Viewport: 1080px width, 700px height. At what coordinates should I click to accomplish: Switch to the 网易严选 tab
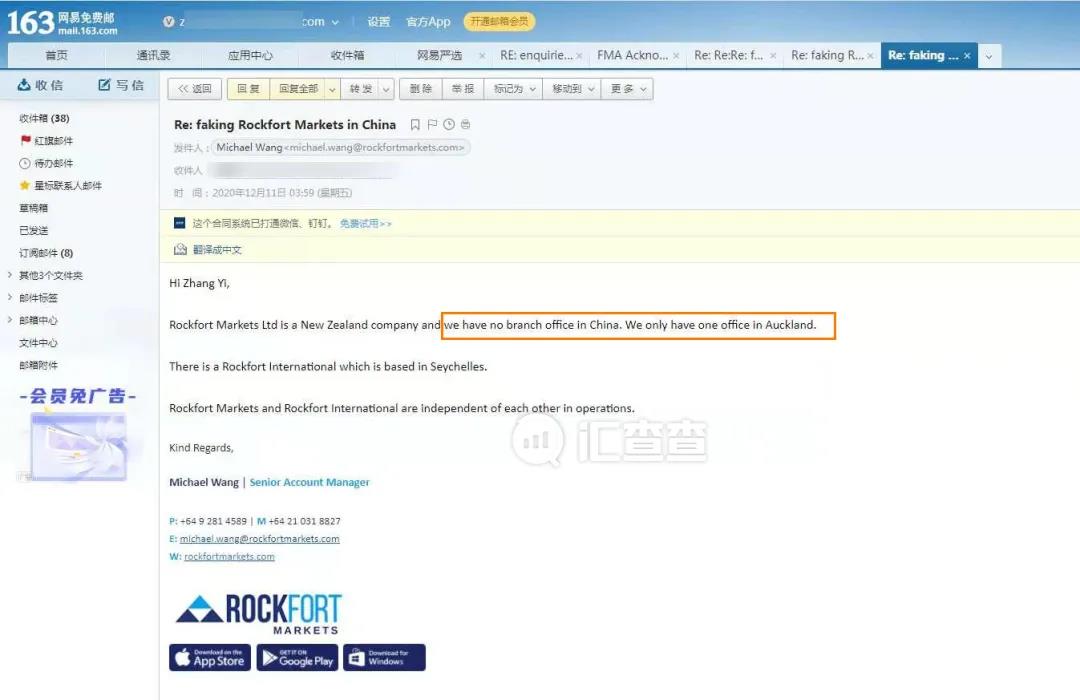tap(439, 56)
